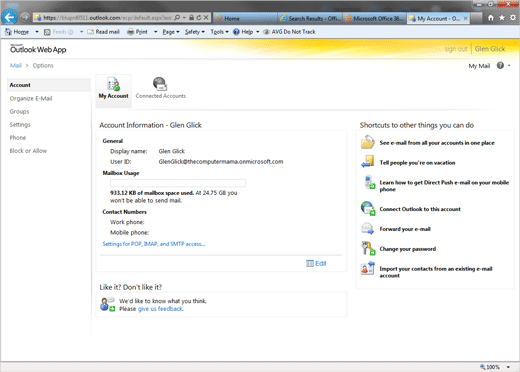Open Settings for POP, IMAP, SMTP access link
Image resolution: width=520 pixels, height=372 pixels.
154,244
